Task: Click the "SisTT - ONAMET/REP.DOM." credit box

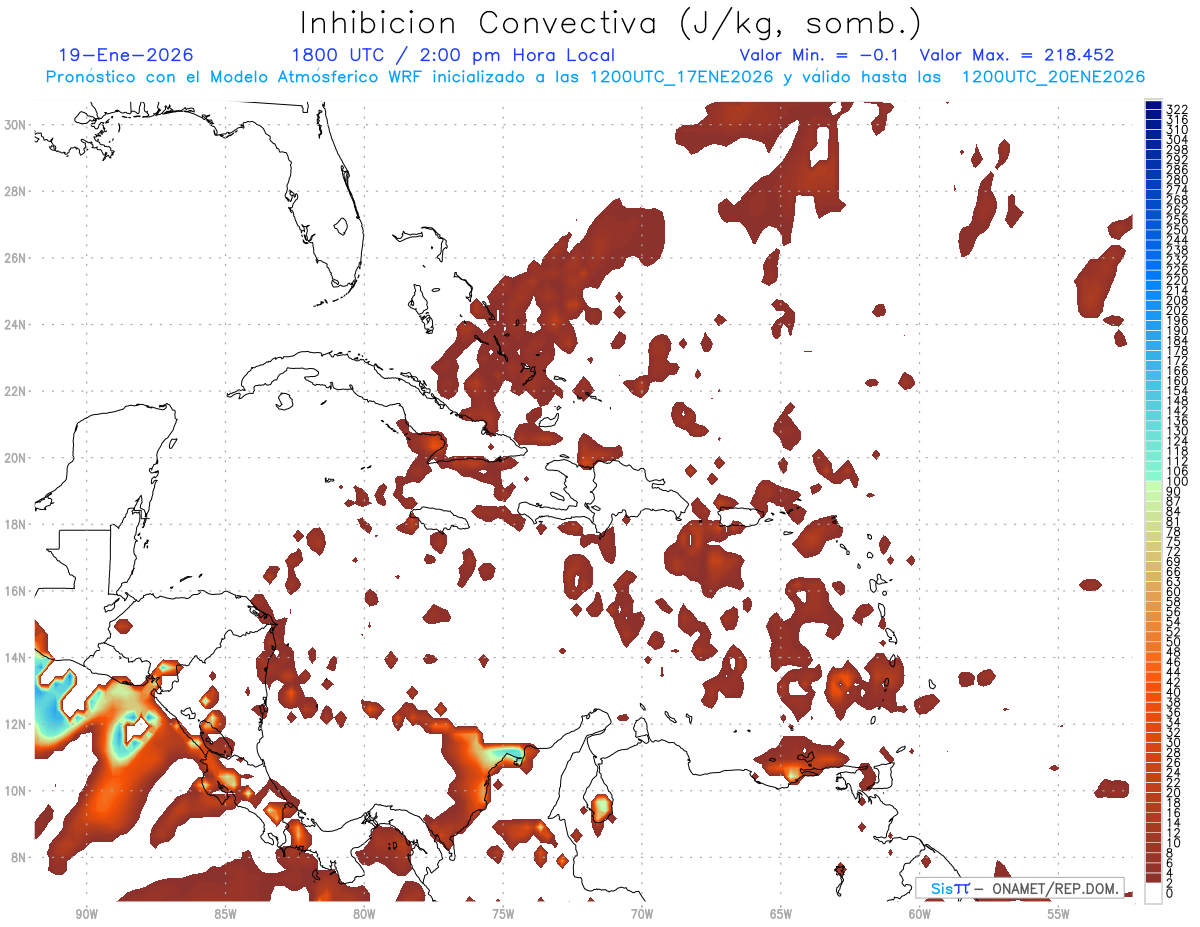Action: point(1019,888)
